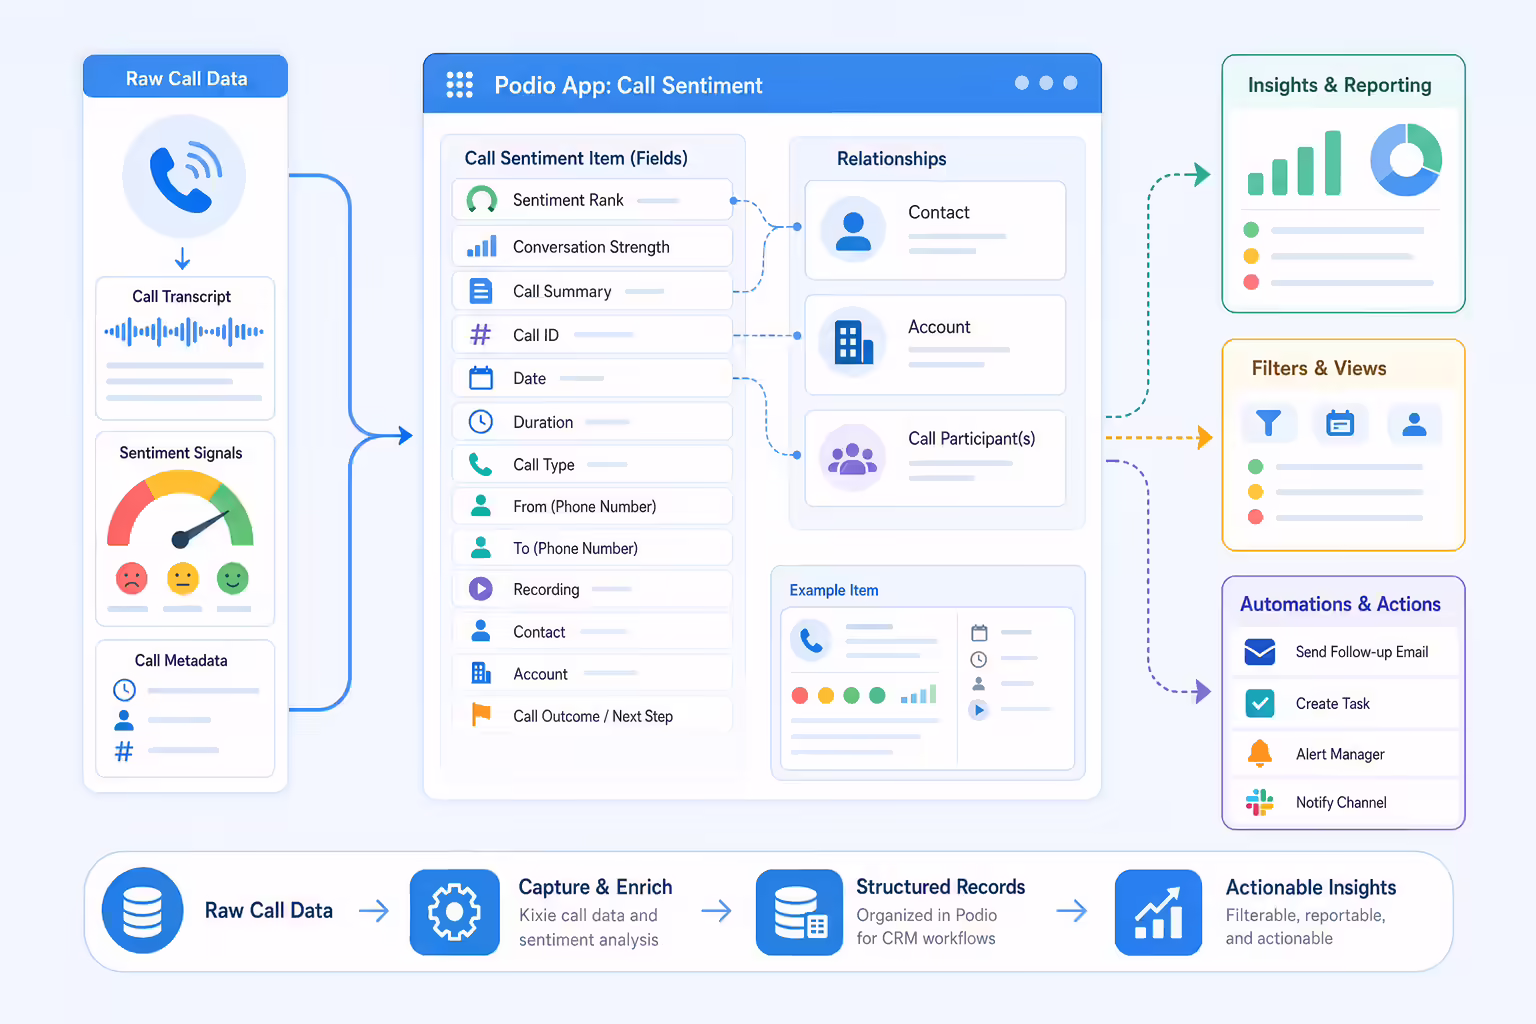Click the To (Phone Number) person icon
Image resolution: width=1536 pixels, height=1024 pixels.
[x=481, y=548]
